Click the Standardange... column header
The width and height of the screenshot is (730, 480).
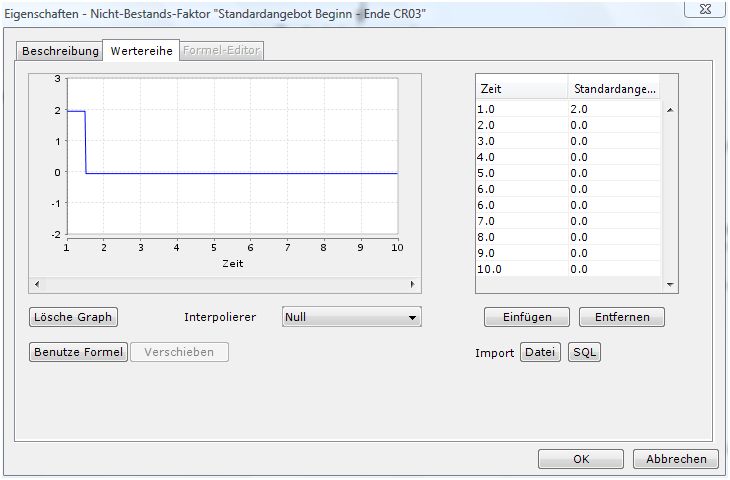613,88
